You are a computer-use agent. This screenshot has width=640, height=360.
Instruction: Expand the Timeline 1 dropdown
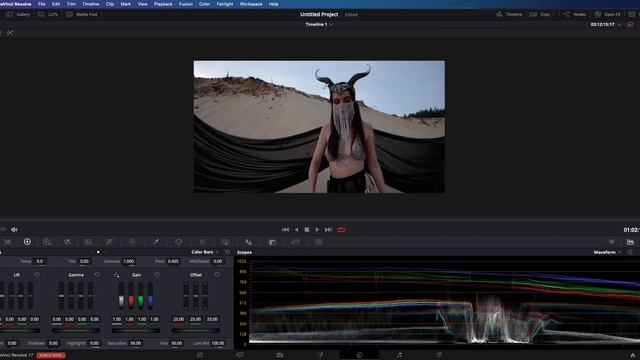(x=331, y=24)
